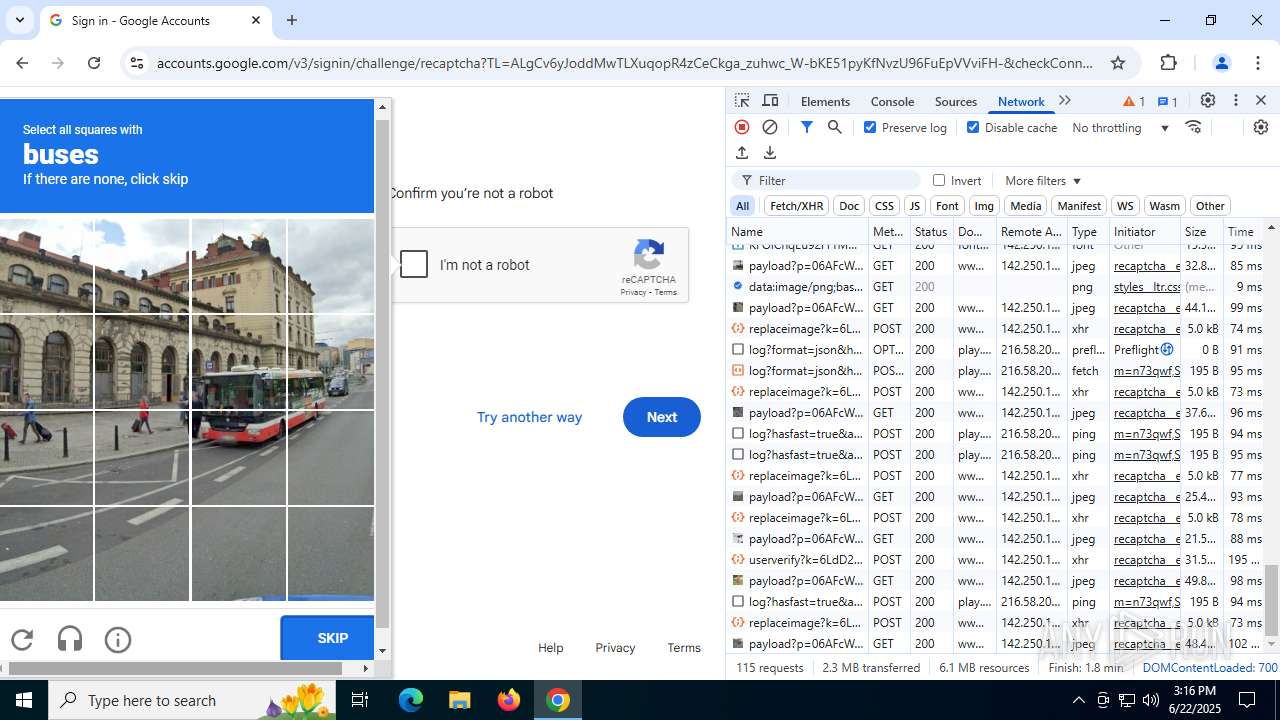Toggle Fetch/XHR request type filter
This screenshot has height=720, width=1280.
[x=796, y=206]
